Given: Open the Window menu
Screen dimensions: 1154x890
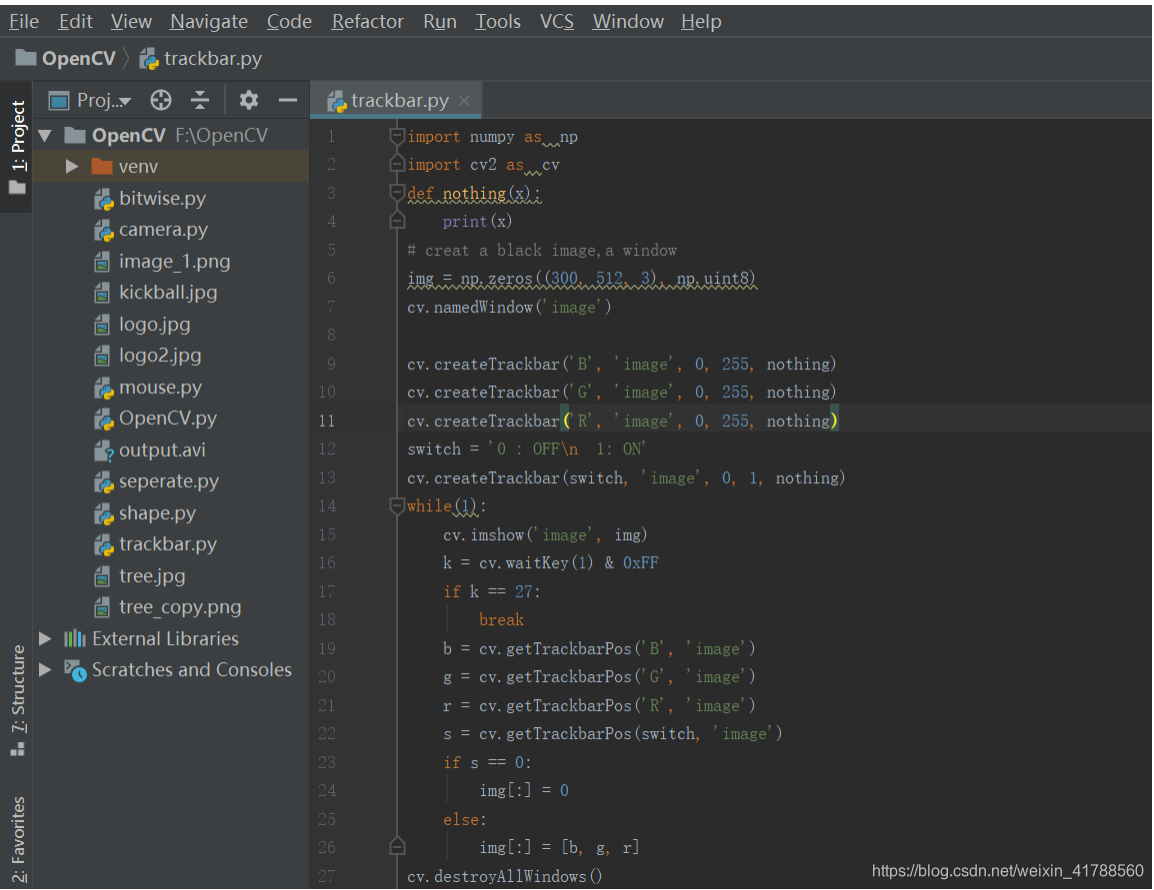Looking at the screenshot, I should tap(628, 21).
